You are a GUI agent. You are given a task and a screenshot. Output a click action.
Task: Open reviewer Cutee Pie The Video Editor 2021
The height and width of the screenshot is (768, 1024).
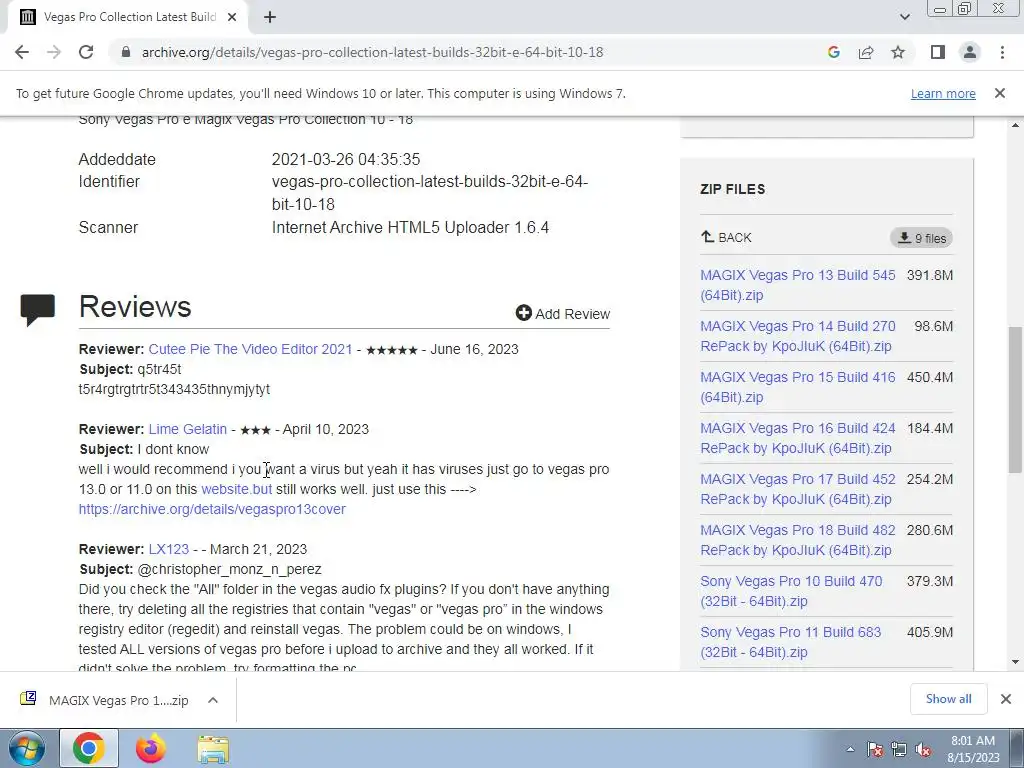[250, 349]
